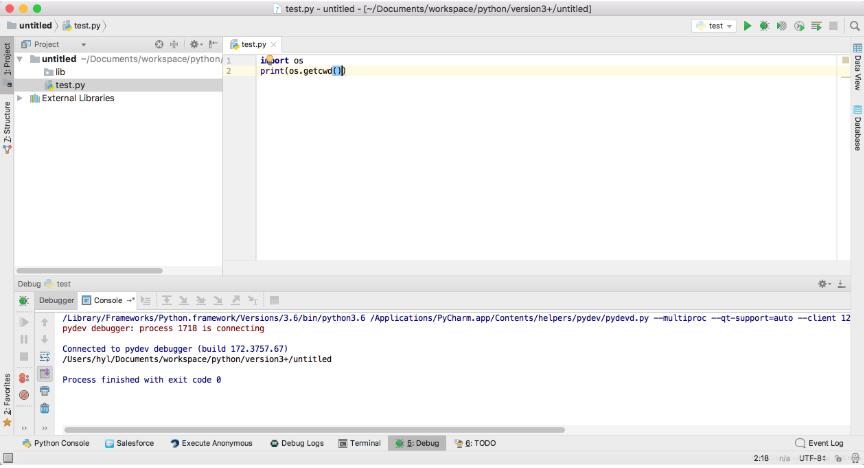Click the rerun debug icon in the Debug panel
864x468 pixels.
point(24,300)
